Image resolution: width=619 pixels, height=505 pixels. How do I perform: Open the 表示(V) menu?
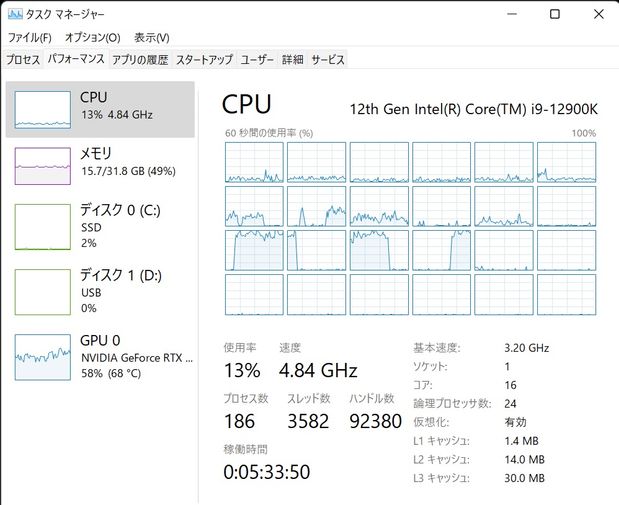pos(152,38)
